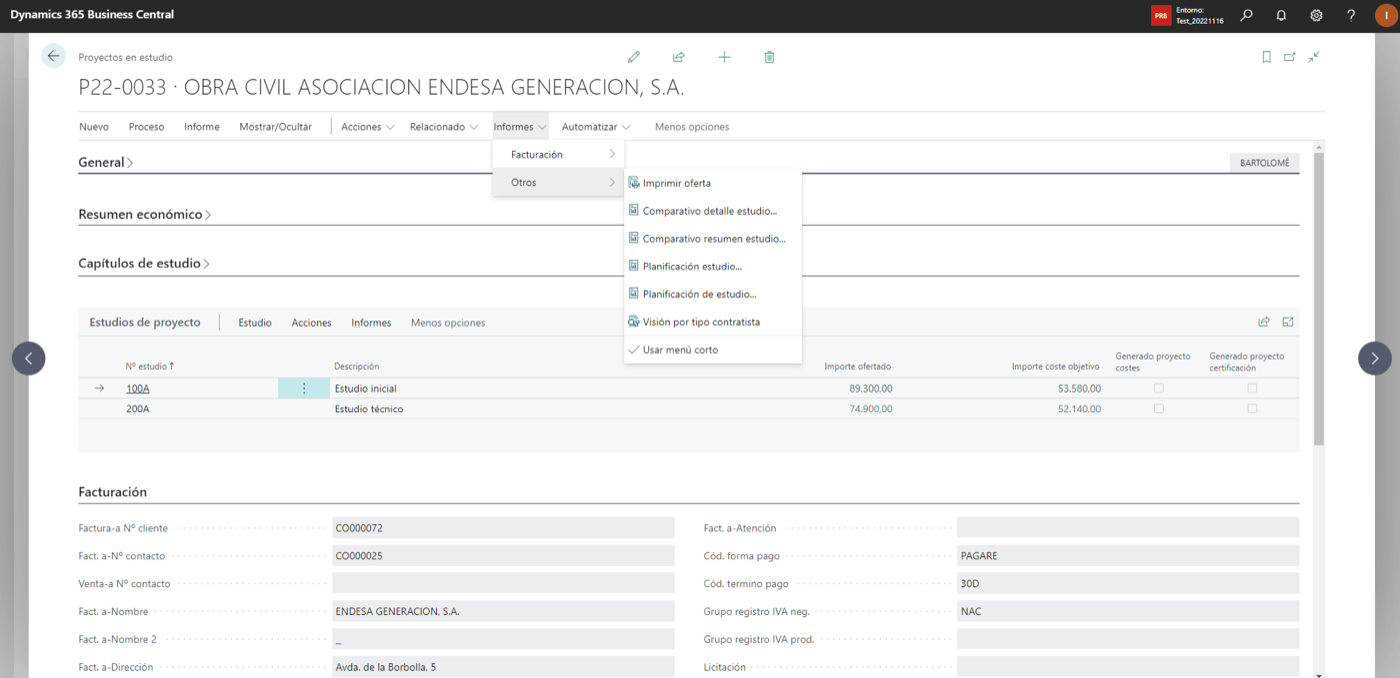Click Descripción column header
The height and width of the screenshot is (678, 1400).
tap(356, 366)
